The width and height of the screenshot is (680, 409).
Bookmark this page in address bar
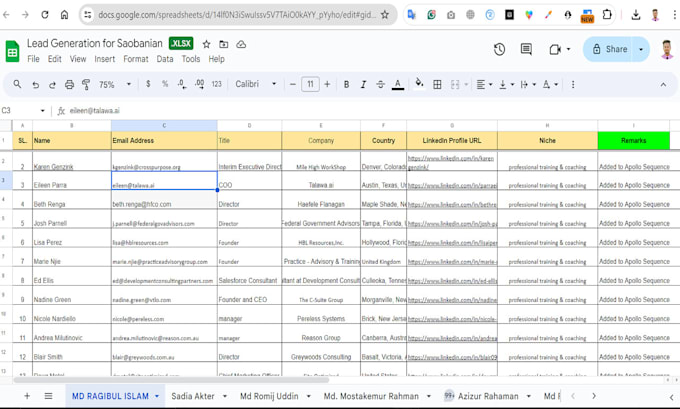(x=385, y=15)
